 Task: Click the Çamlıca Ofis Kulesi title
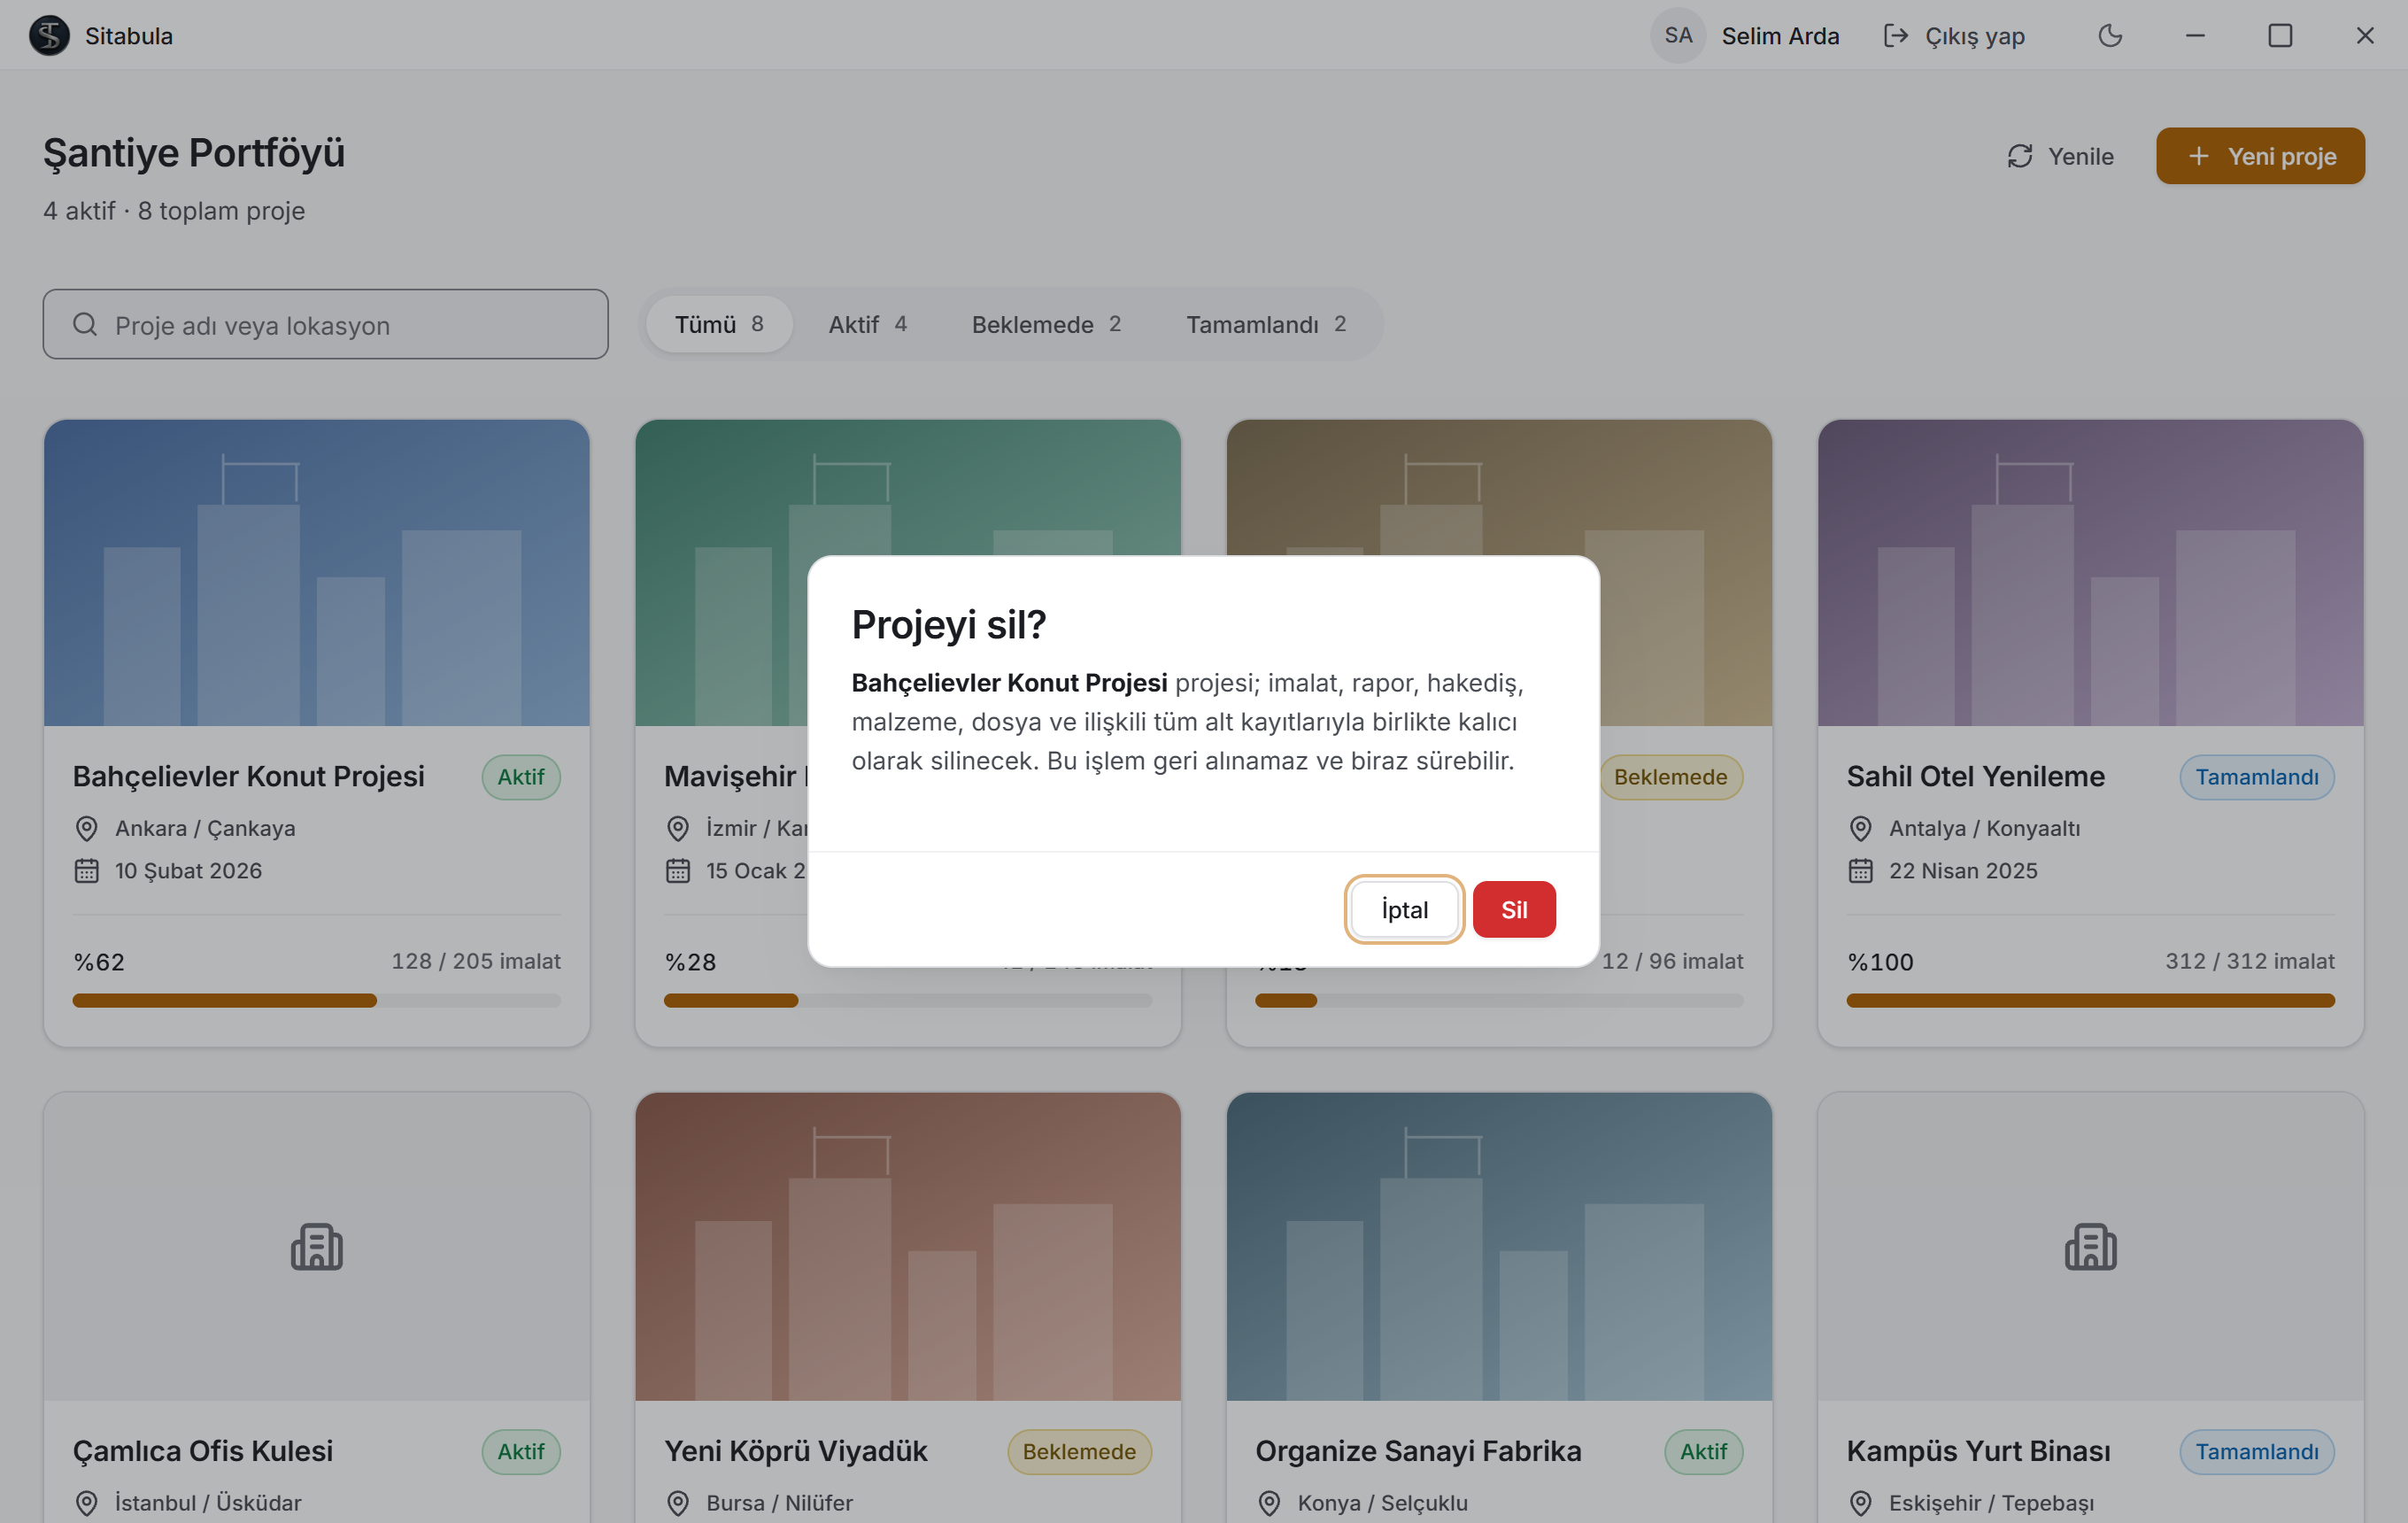203,1451
